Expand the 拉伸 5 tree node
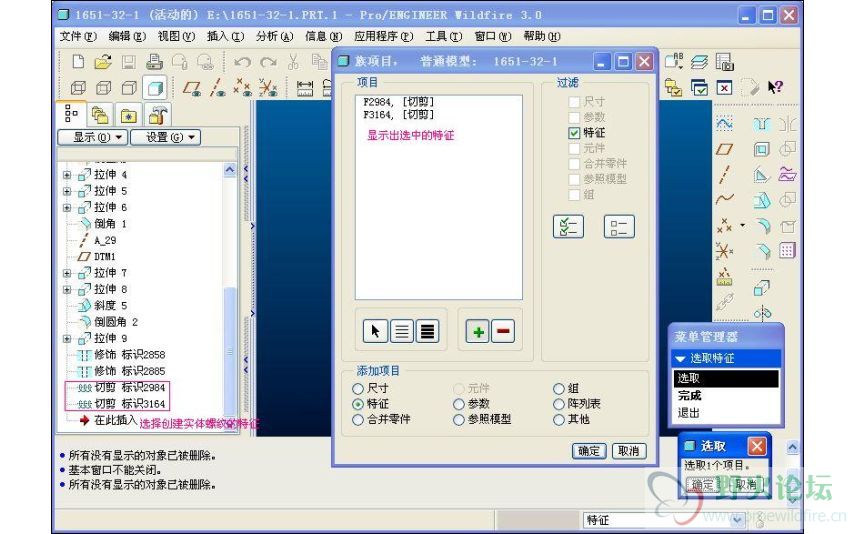 tap(67, 191)
